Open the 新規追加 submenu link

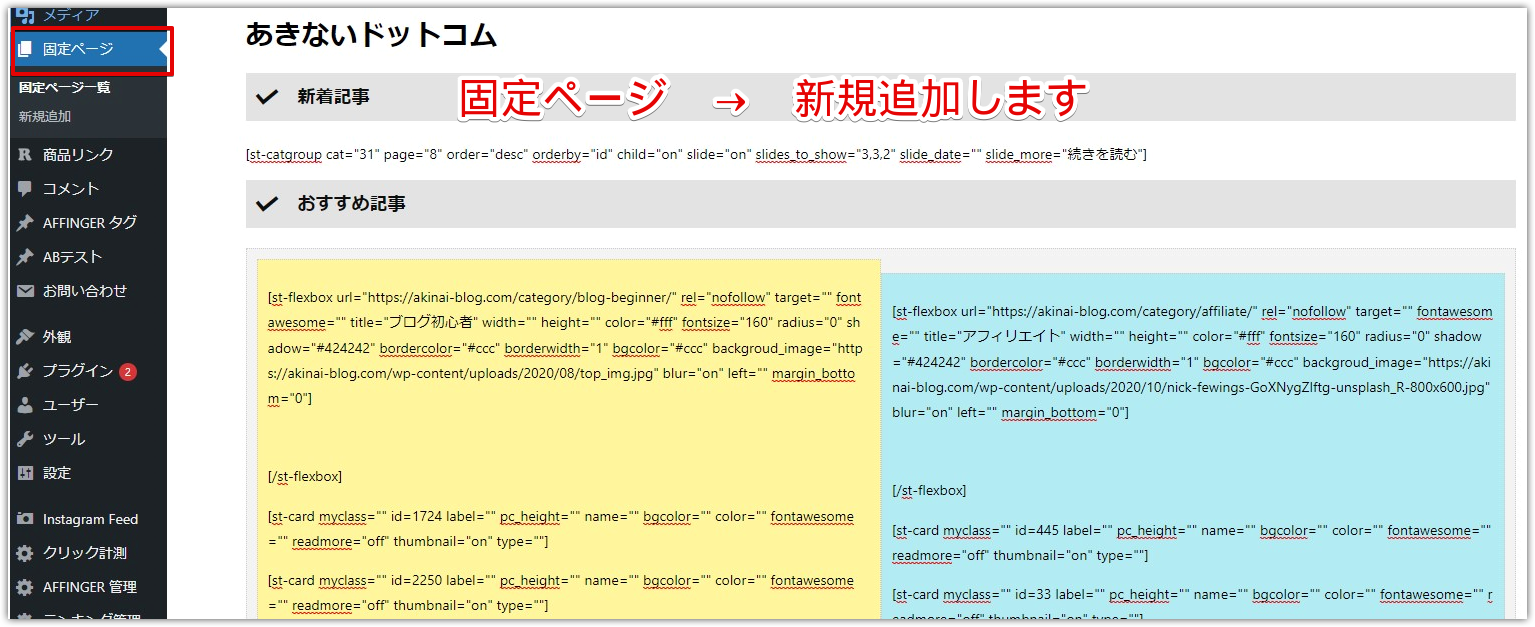point(45,116)
